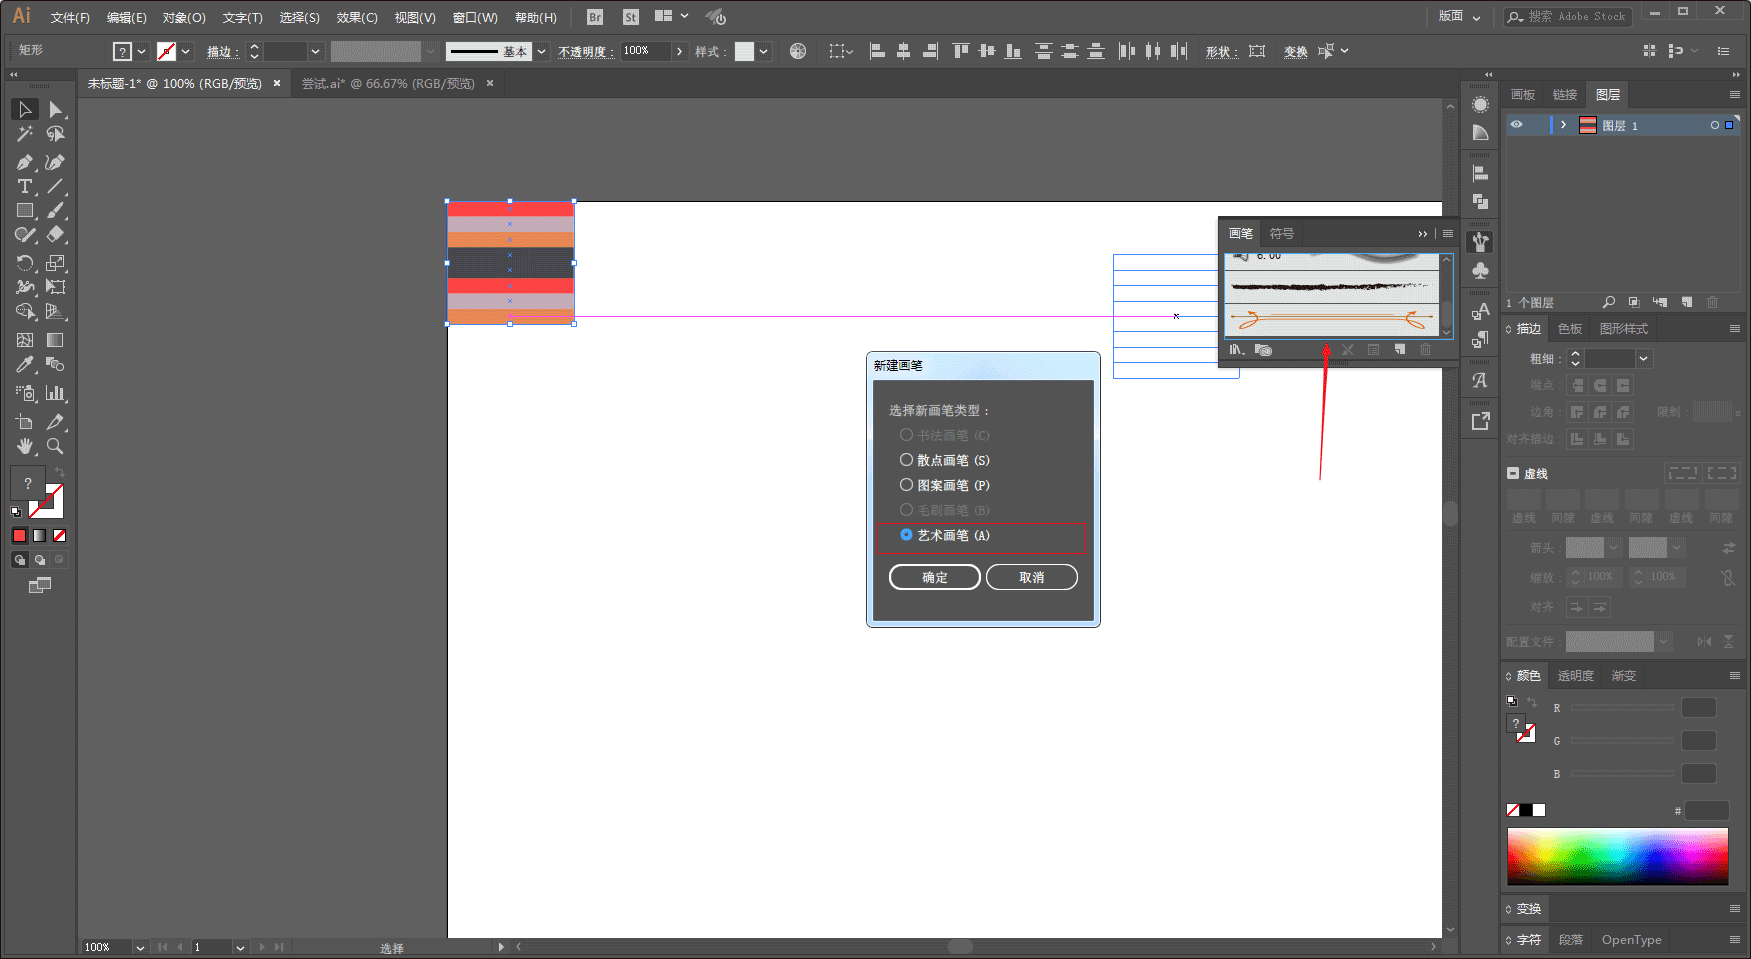
Task: Select the Hand tool
Action: (x=25, y=446)
